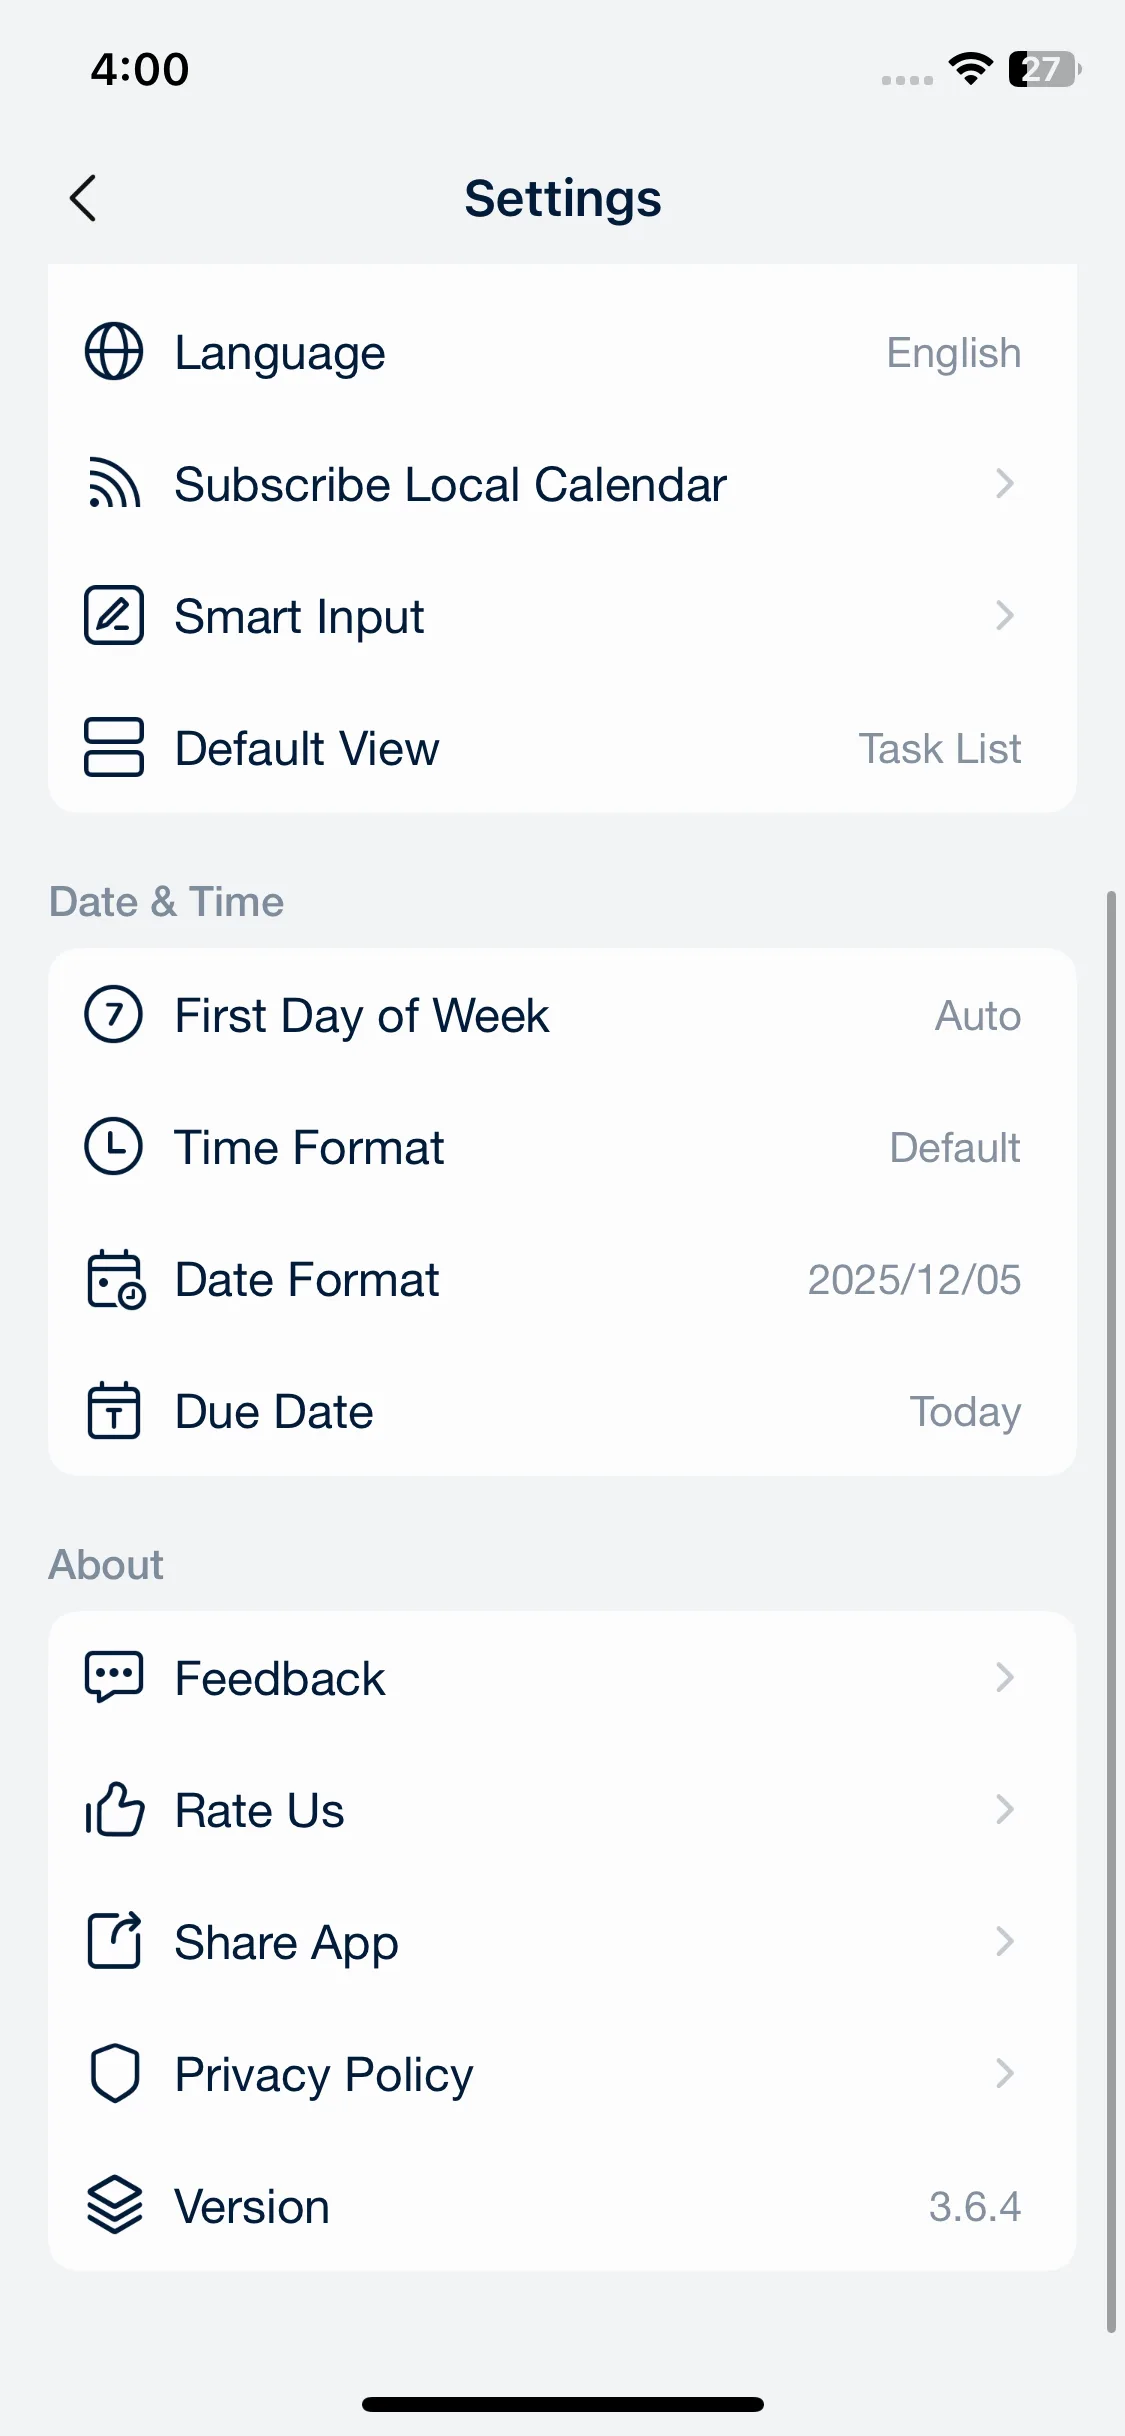Change the Task List default view value
Screen dimensions: 1125x2436
939,749
